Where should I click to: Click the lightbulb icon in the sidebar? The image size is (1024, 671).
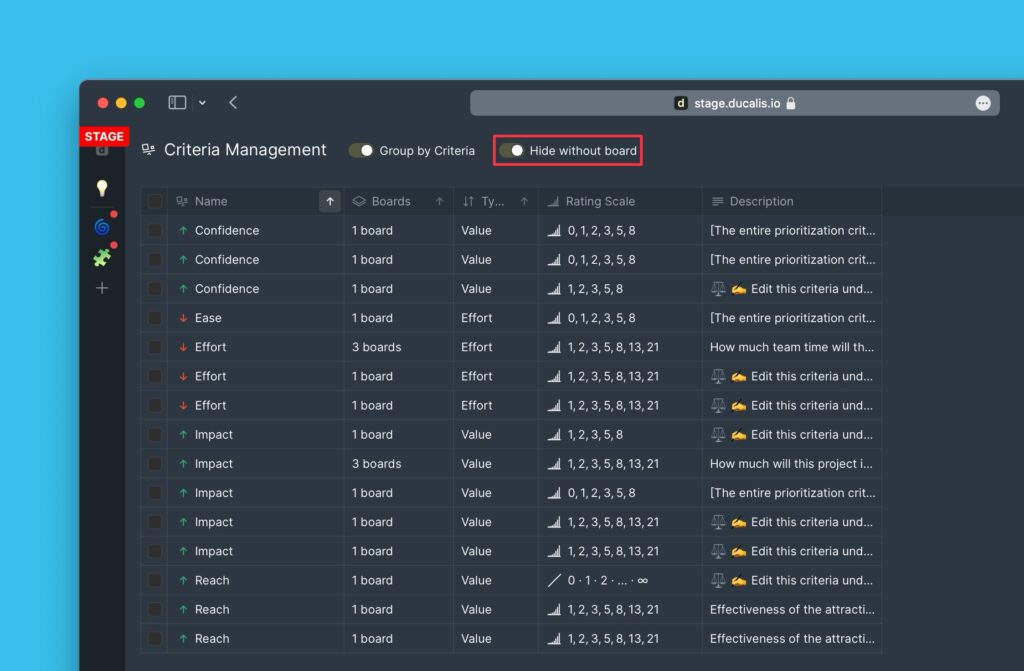click(101, 188)
